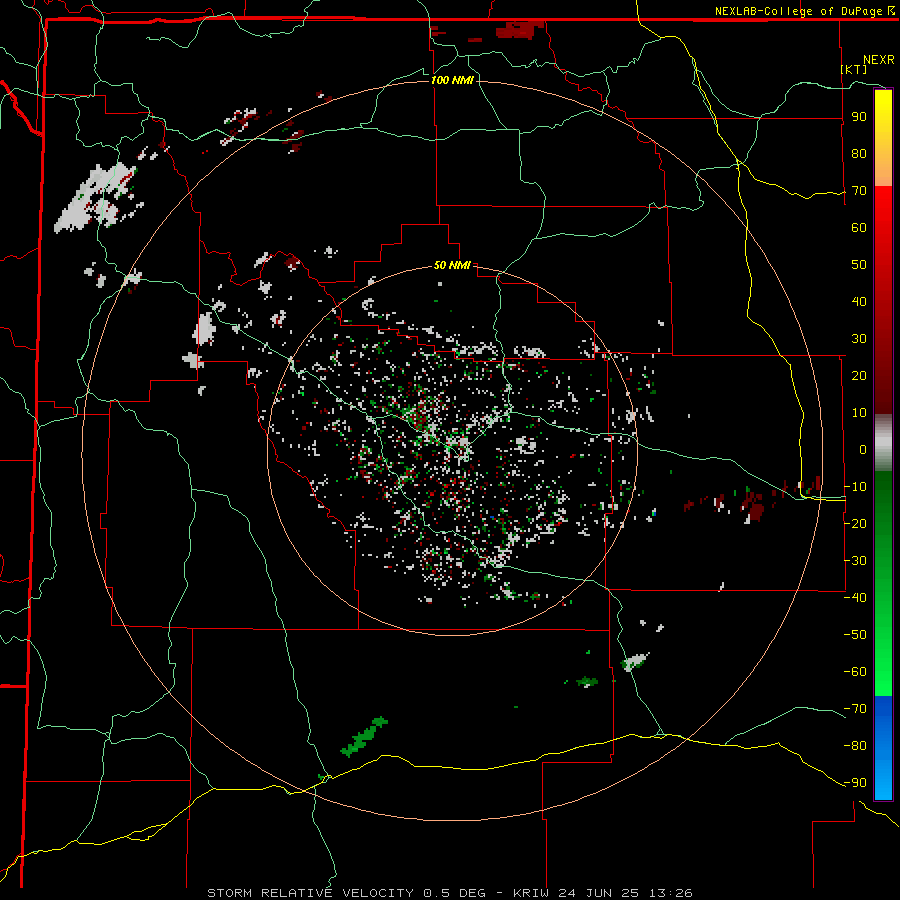
Task: Click the 'NEXR' label above the color bar
Action: [879, 60]
